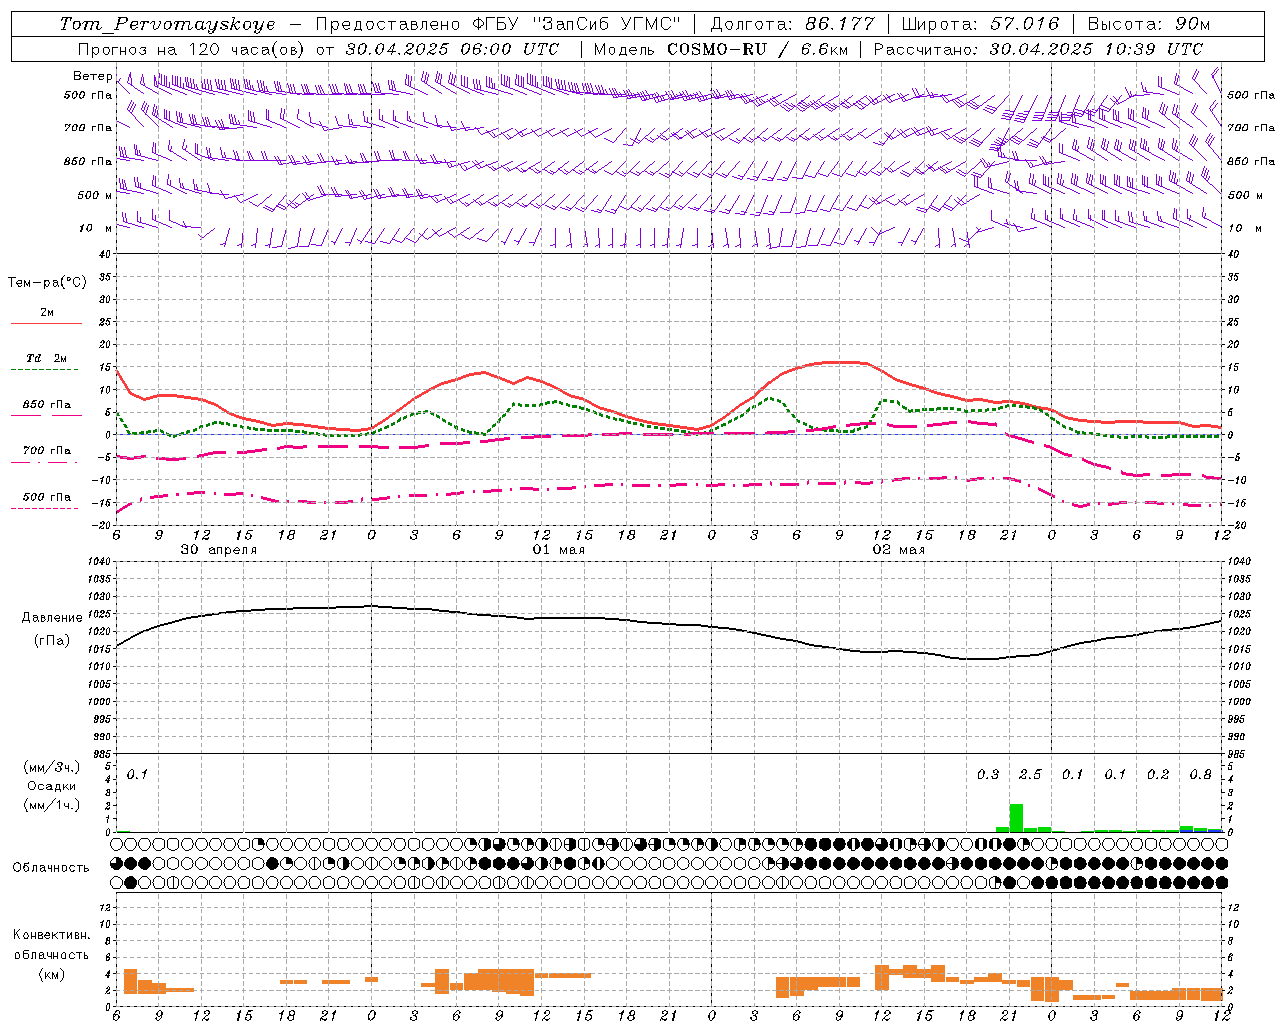Select the Давление pressure panel label

click(52, 618)
